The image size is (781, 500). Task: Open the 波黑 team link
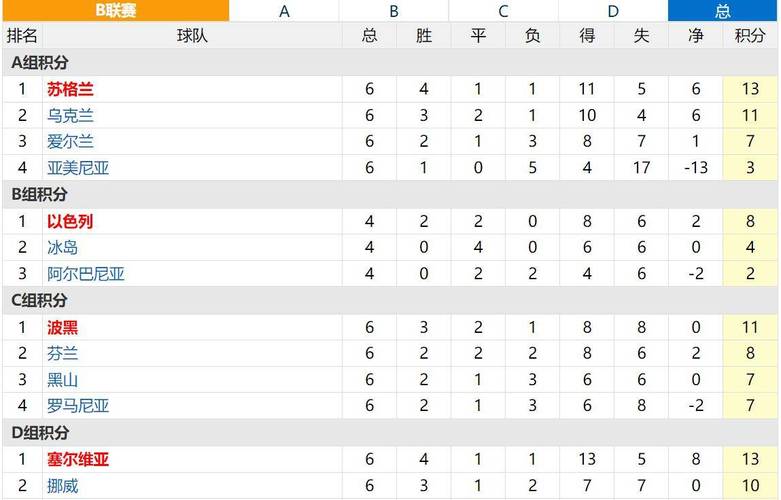[62, 327]
